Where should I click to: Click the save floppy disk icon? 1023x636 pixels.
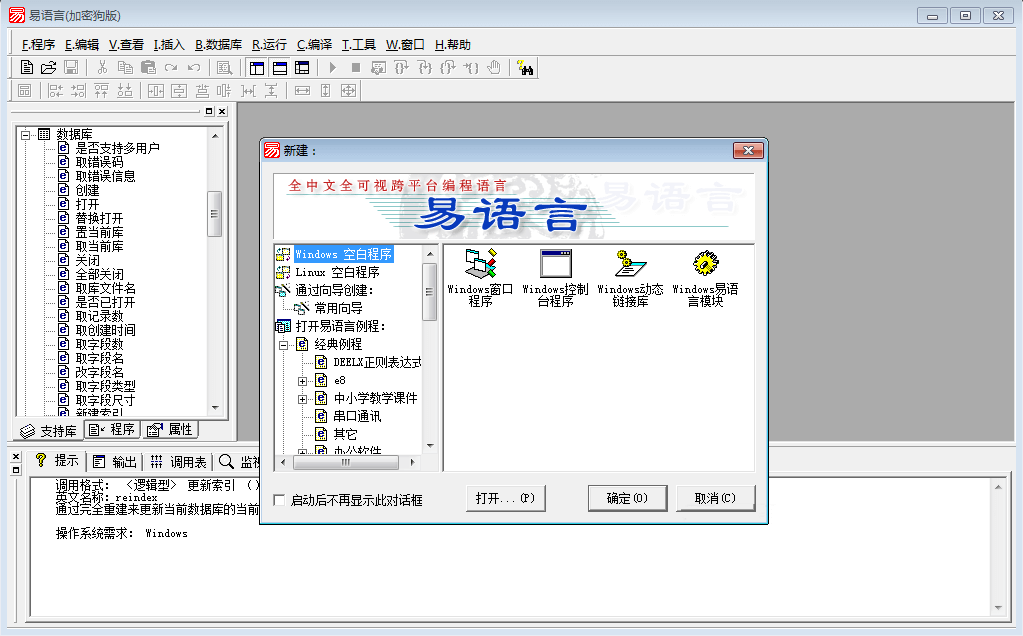pyautogui.click(x=71, y=67)
